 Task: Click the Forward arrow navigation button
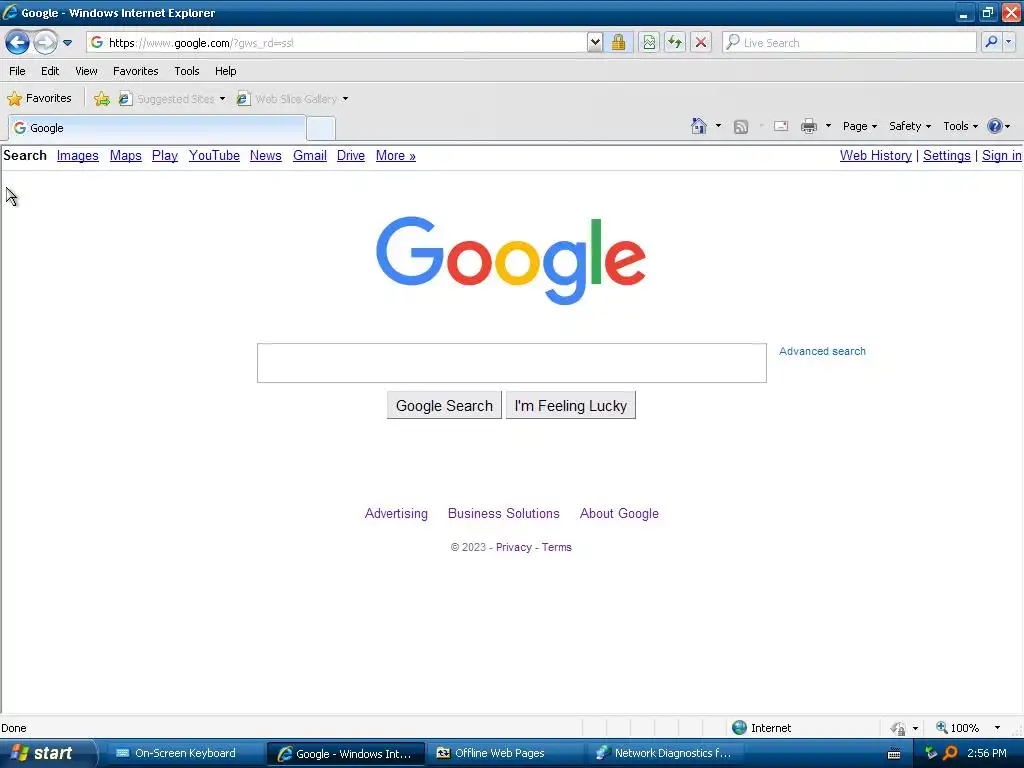tap(45, 42)
